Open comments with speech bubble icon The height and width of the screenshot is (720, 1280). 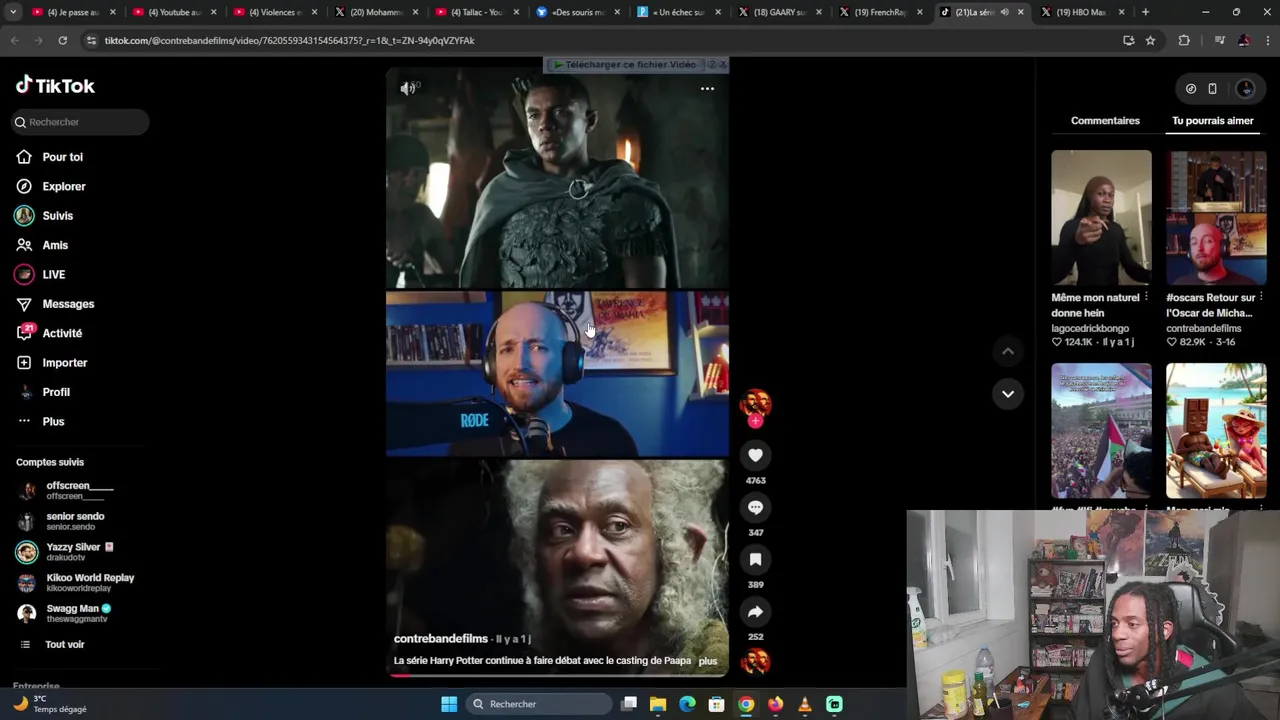tap(755, 507)
